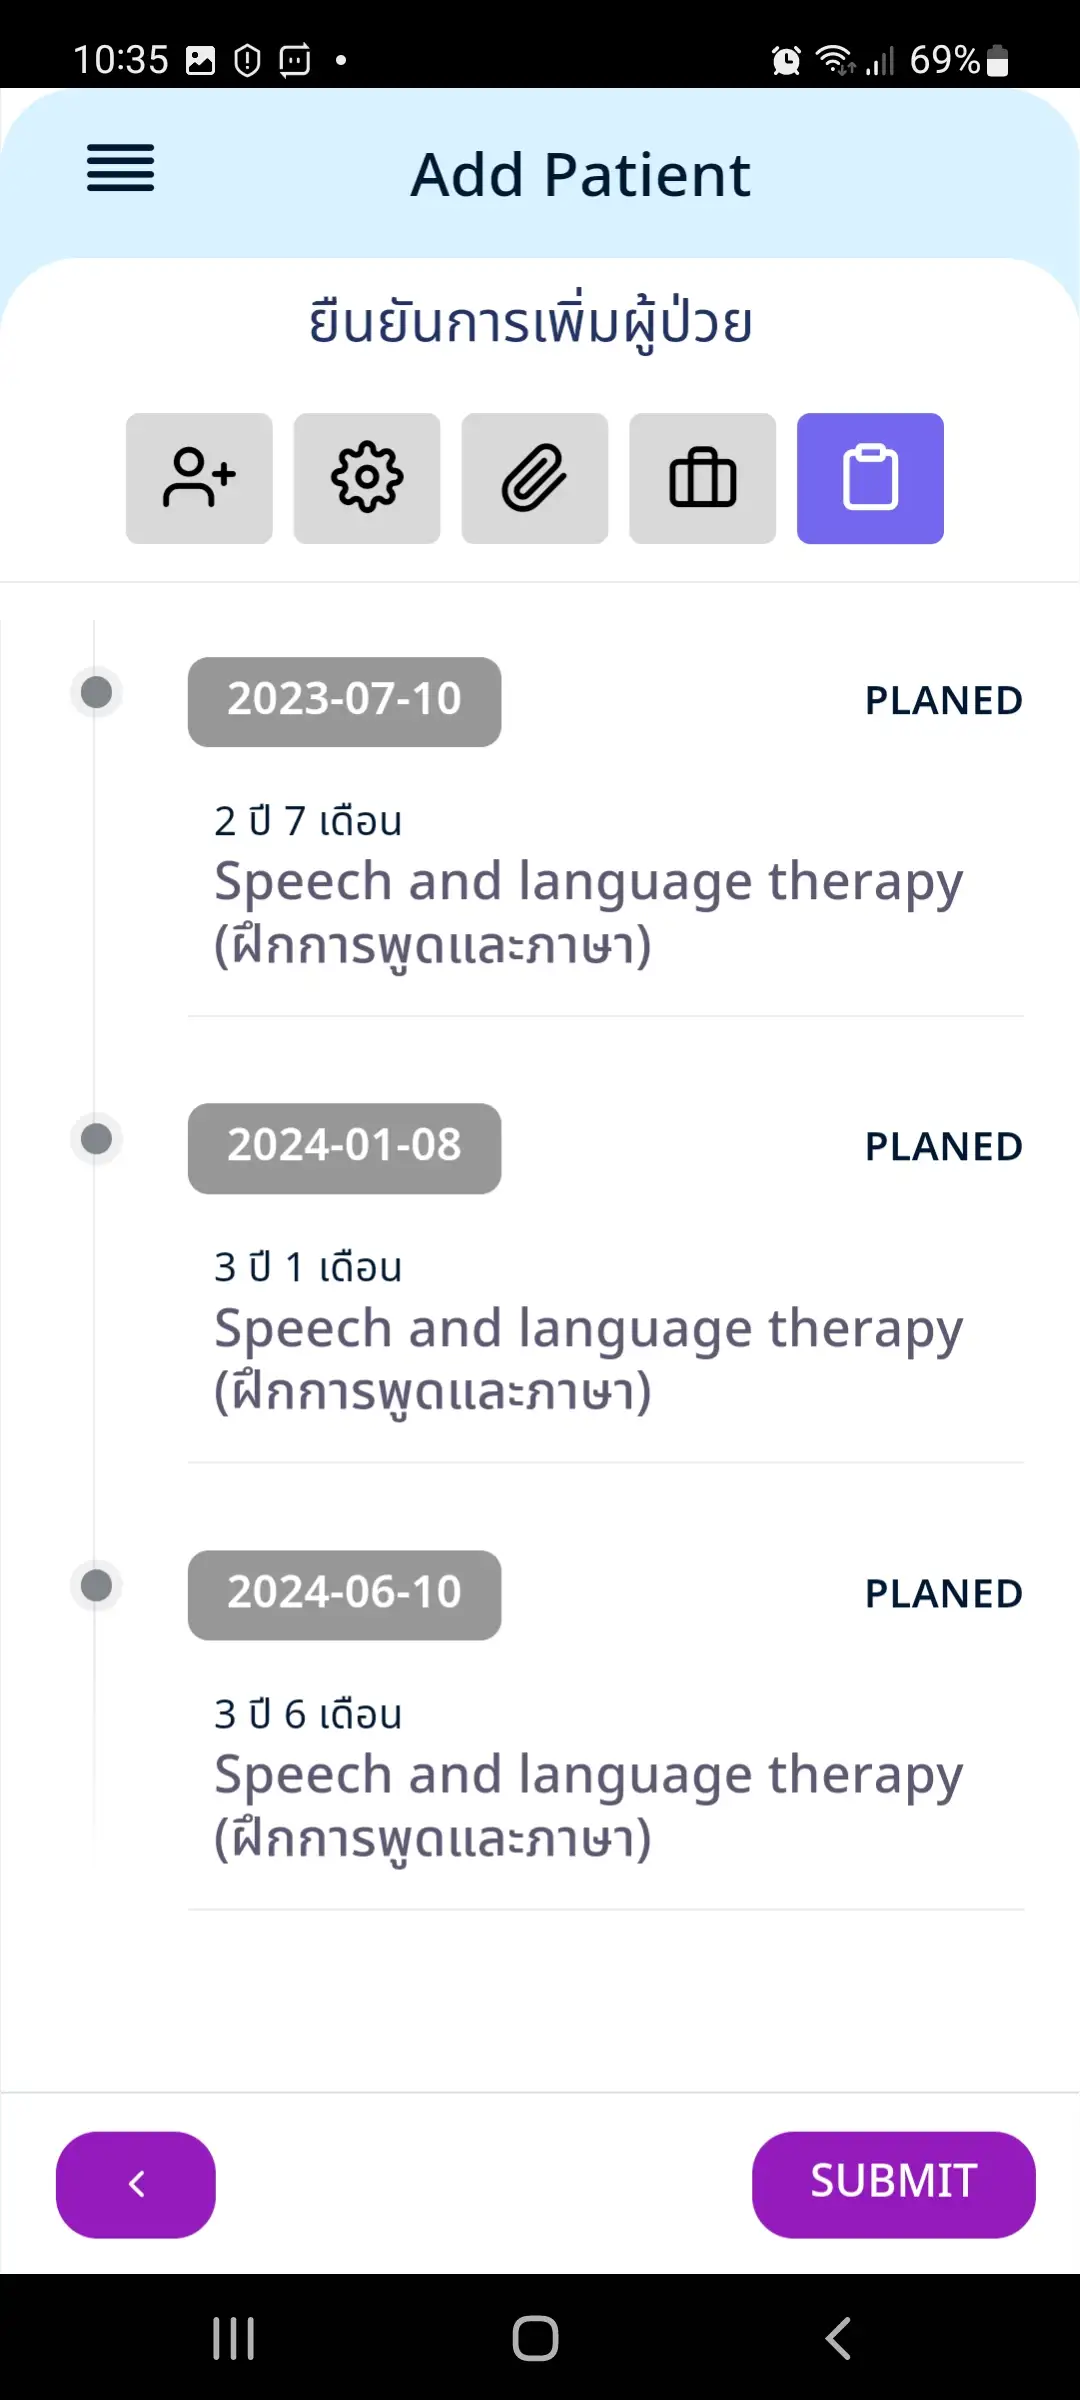
Task: Open the briefcase step icon
Action: [703, 478]
